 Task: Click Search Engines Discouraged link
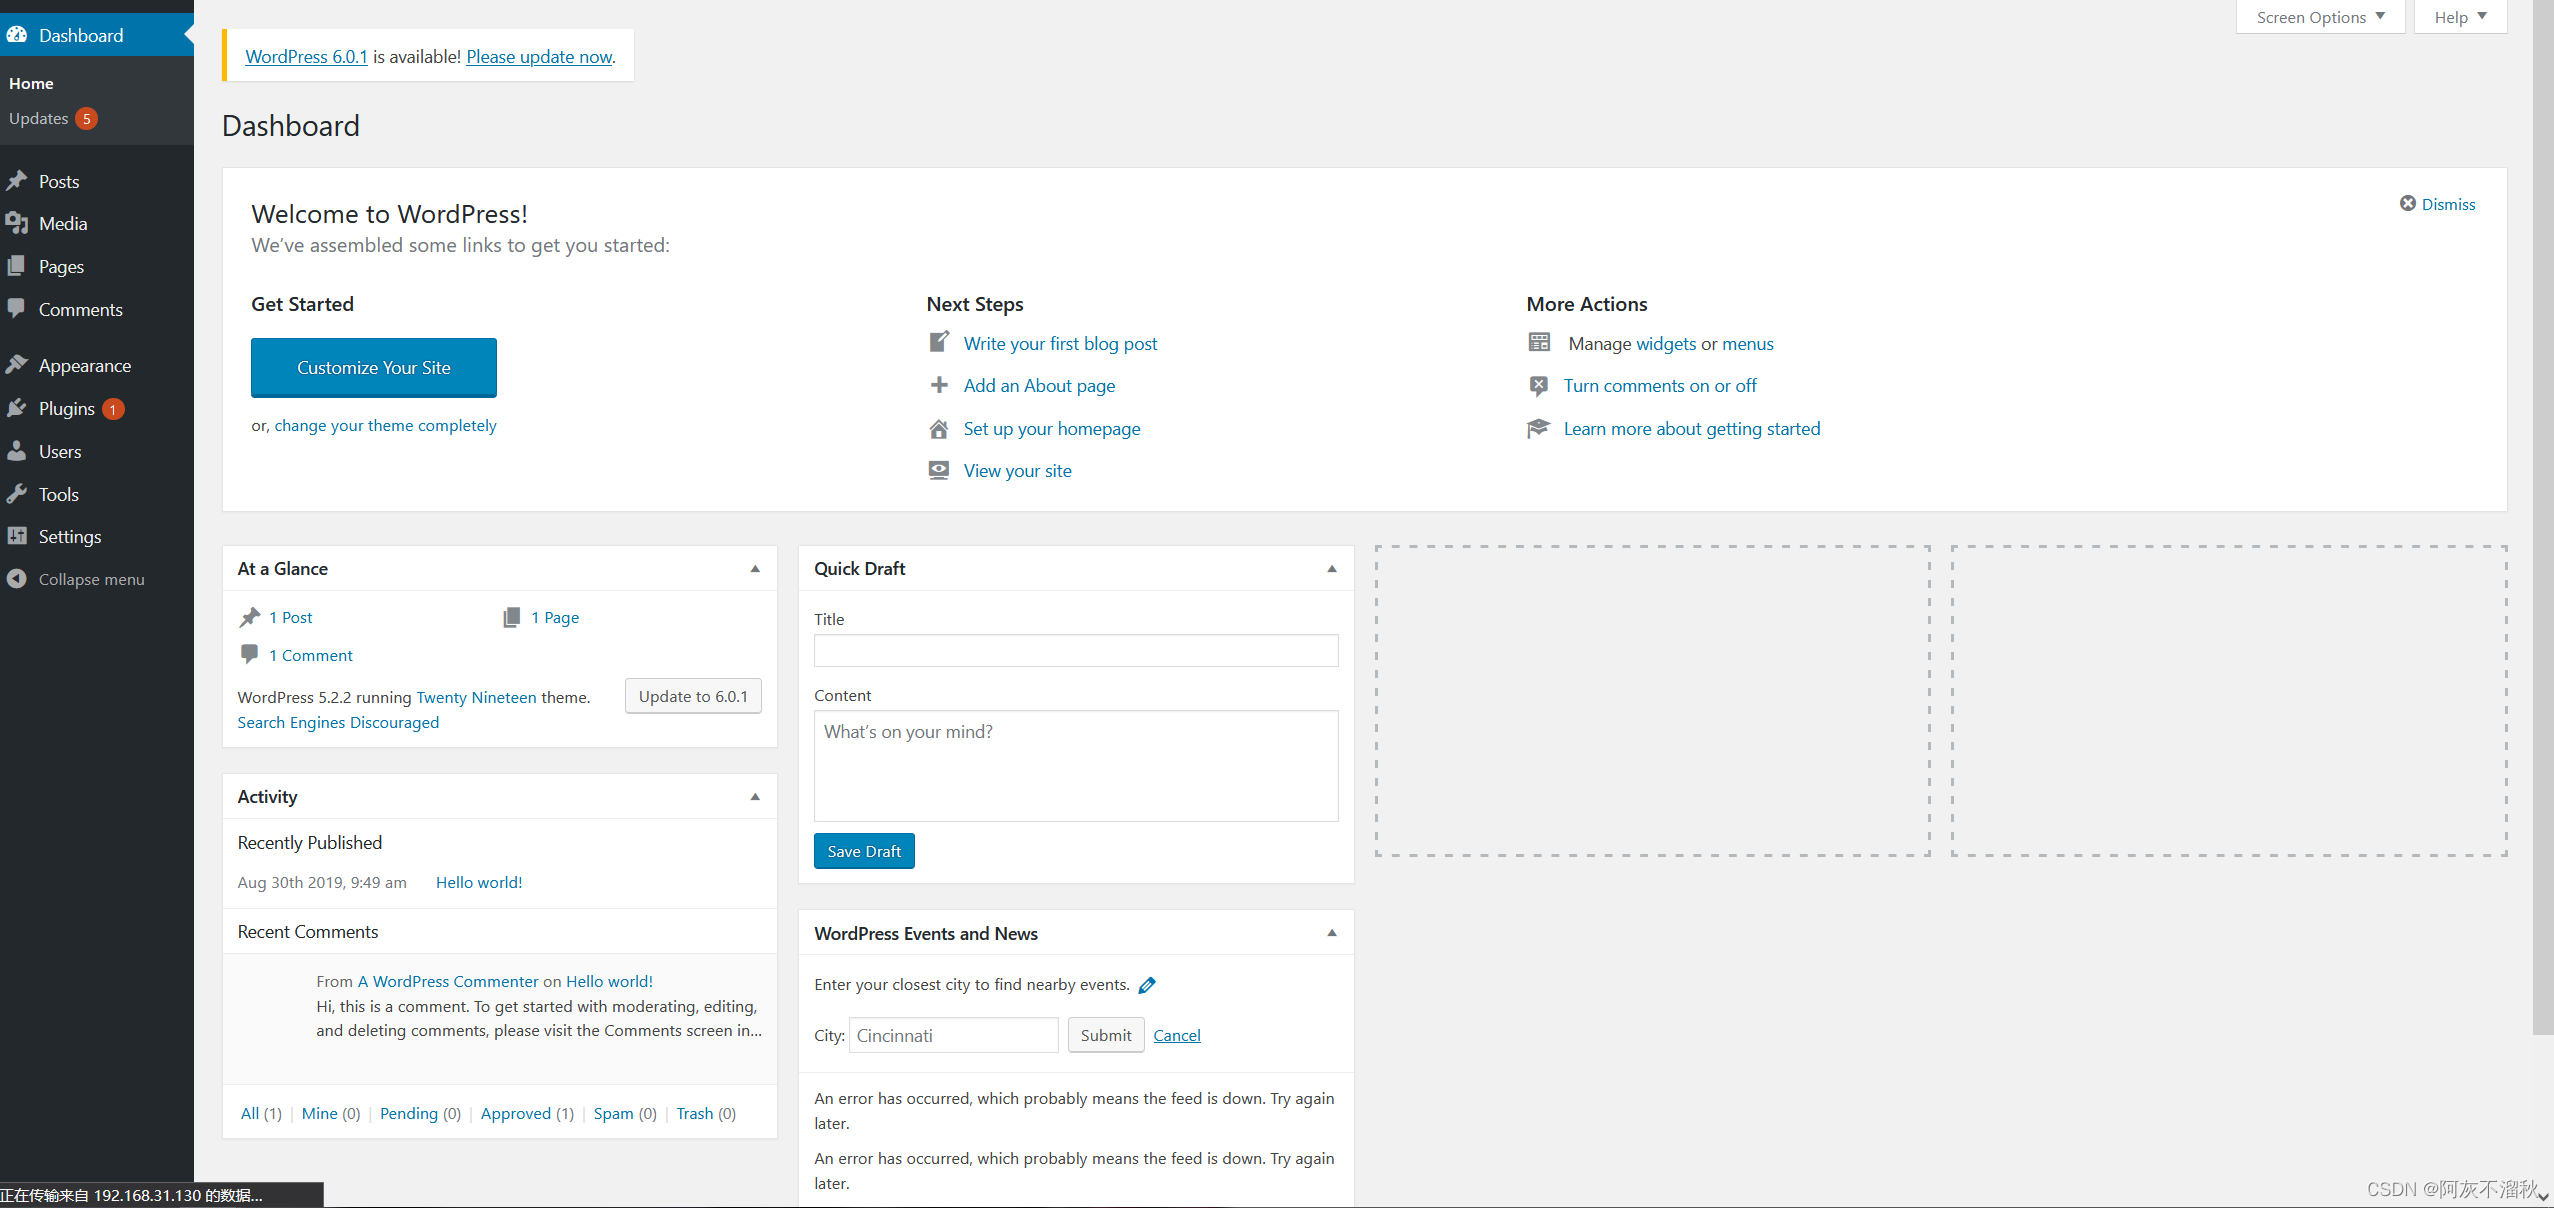[338, 722]
